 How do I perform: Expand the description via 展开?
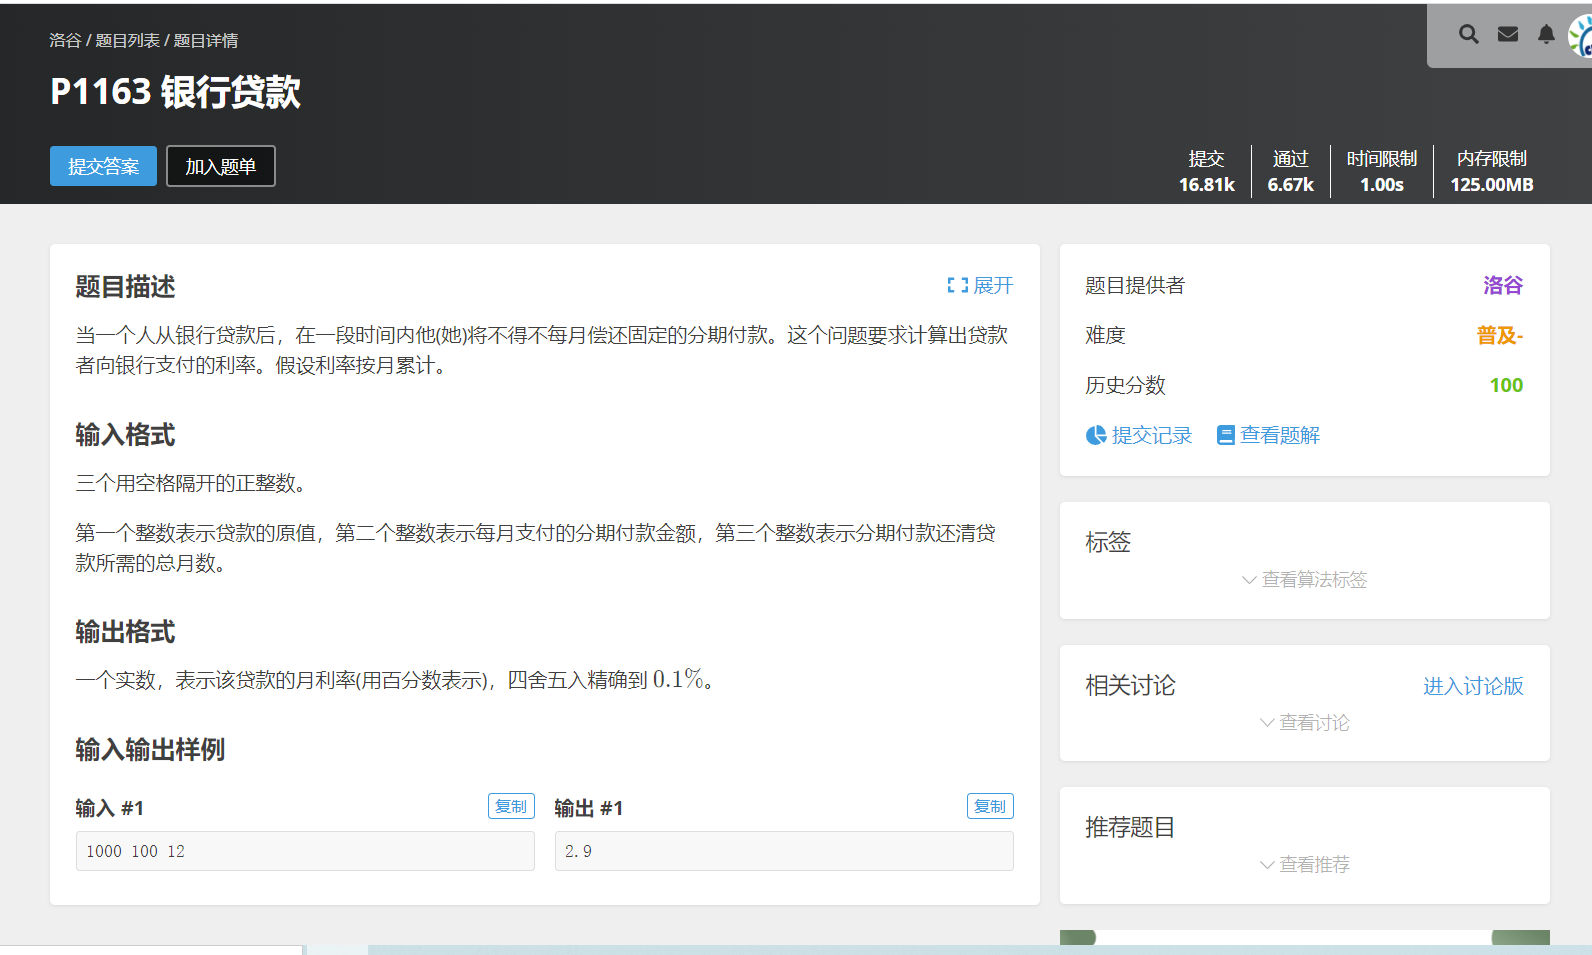click(980, 286)
